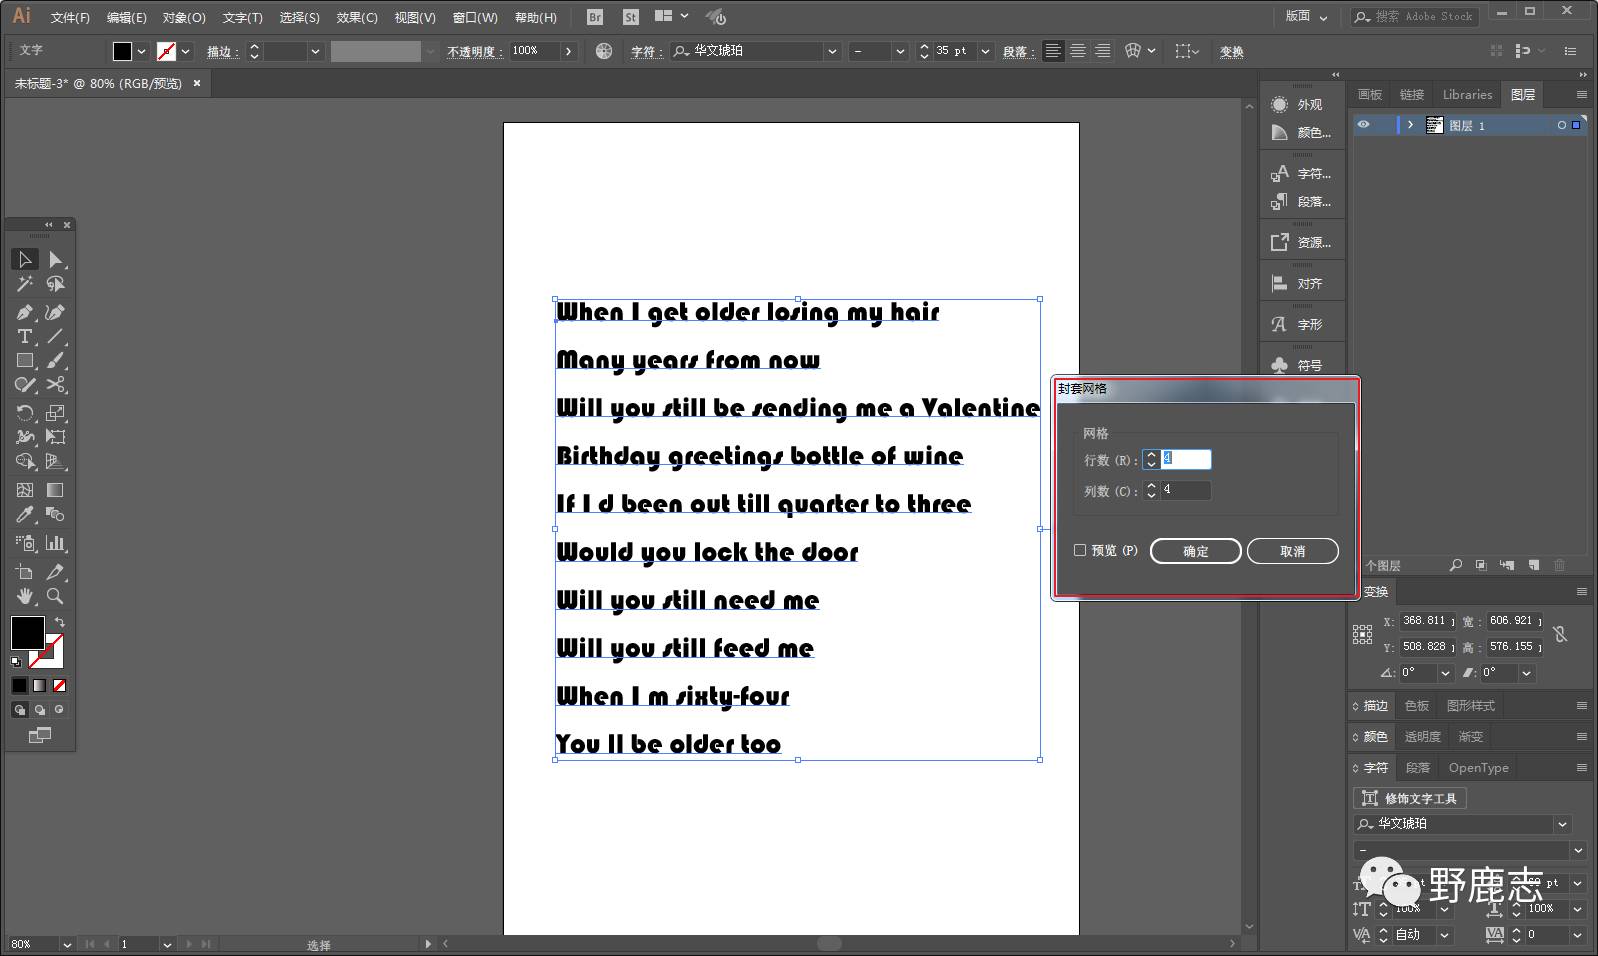
Task: Click the Rotate tool
Action: click(25, 412)
